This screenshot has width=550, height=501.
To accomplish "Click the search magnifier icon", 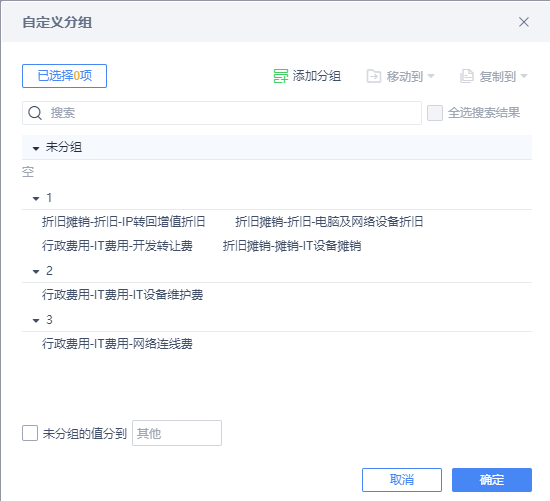I will 35,113.
